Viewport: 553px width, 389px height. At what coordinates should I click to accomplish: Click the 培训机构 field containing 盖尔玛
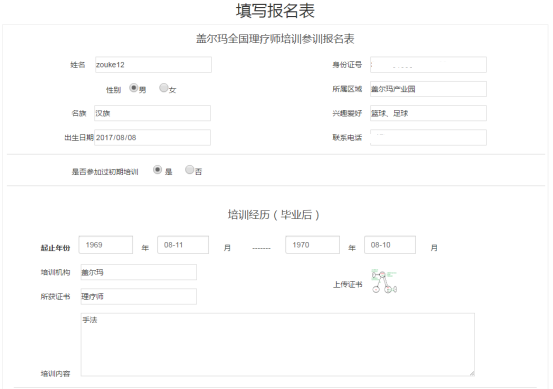coord(138,272)
